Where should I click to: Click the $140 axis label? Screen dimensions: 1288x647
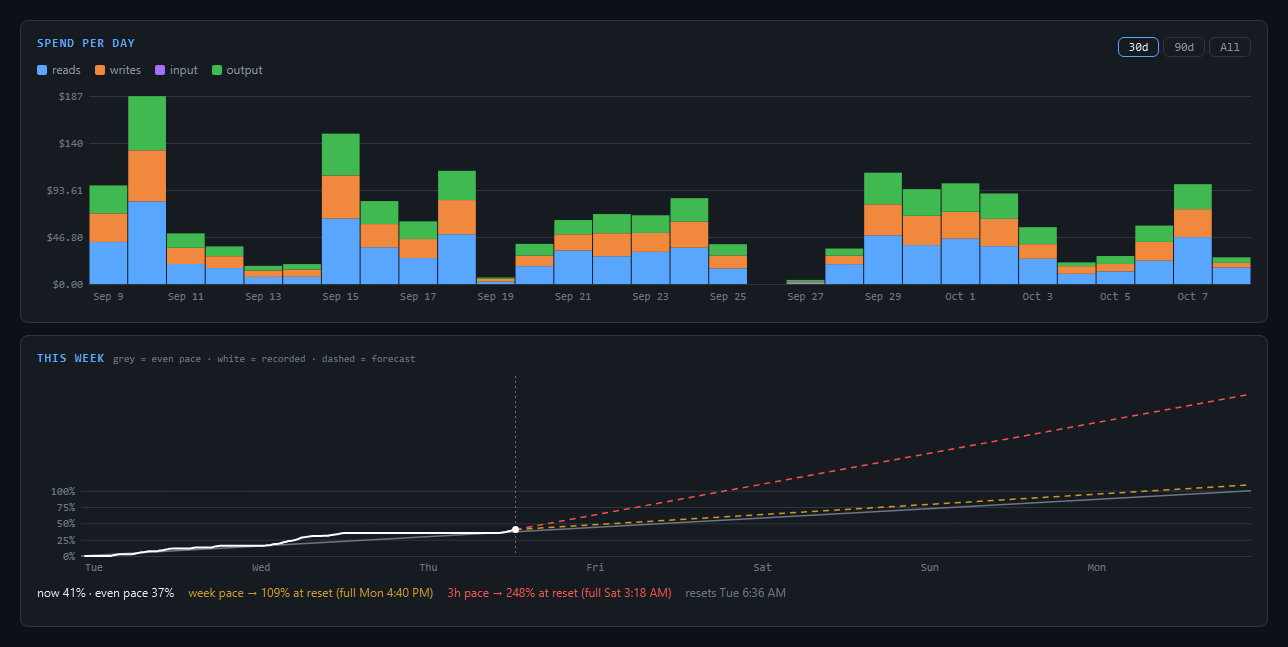tap(70, 143)
